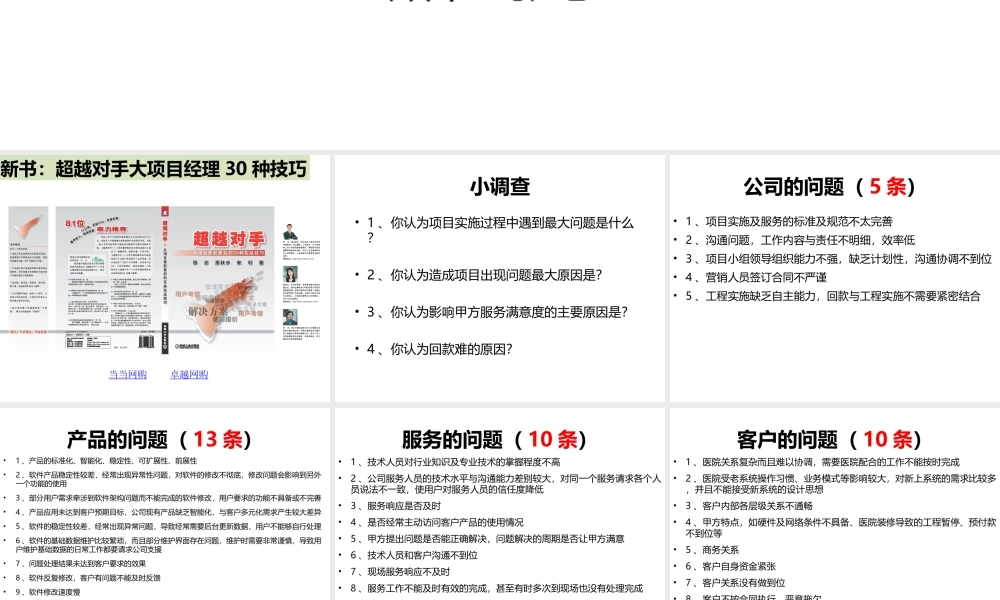Open the 当当网购 purchase link

pos(129,373)
